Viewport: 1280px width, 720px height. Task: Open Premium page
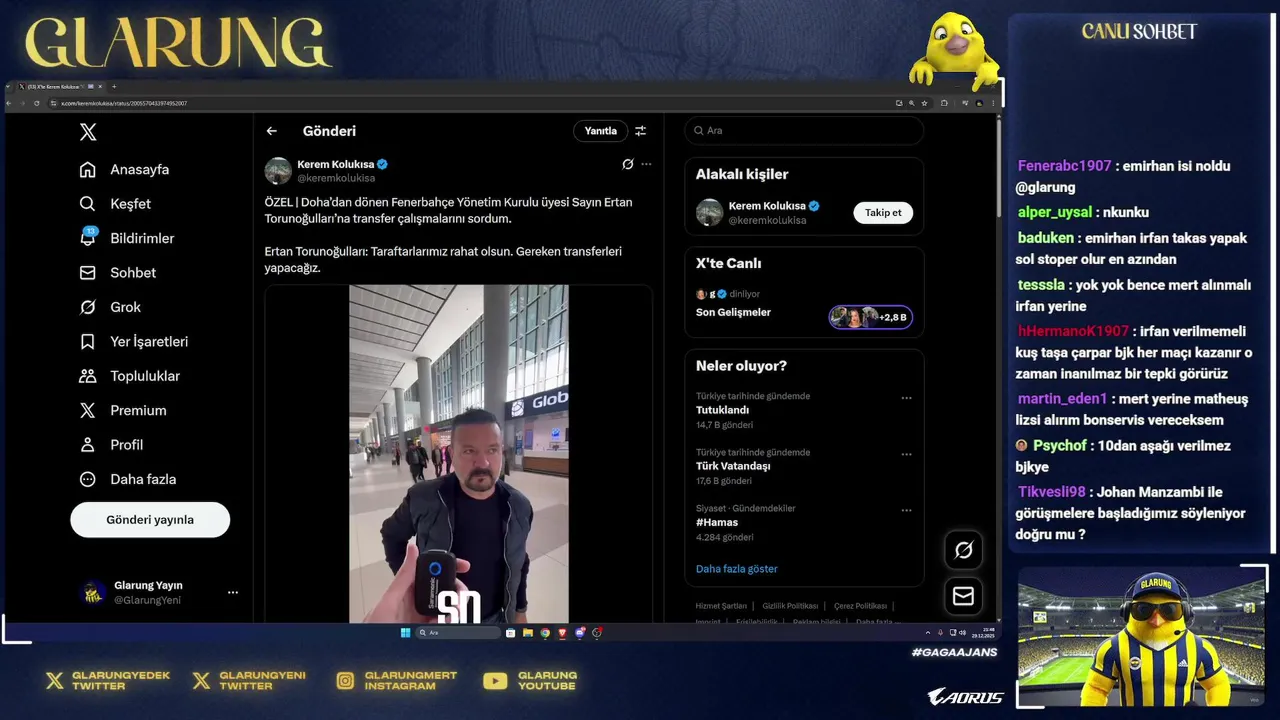pyautogui.click(x=123, y=410)
